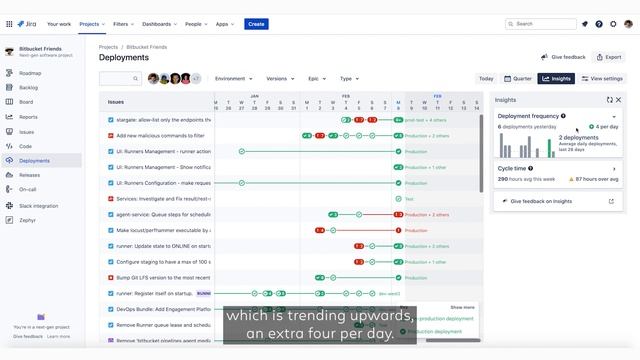The width and height of the screenshot is (640, 360).
Task: Open the notifications icon in top bar
Action: tap(585, 24)
